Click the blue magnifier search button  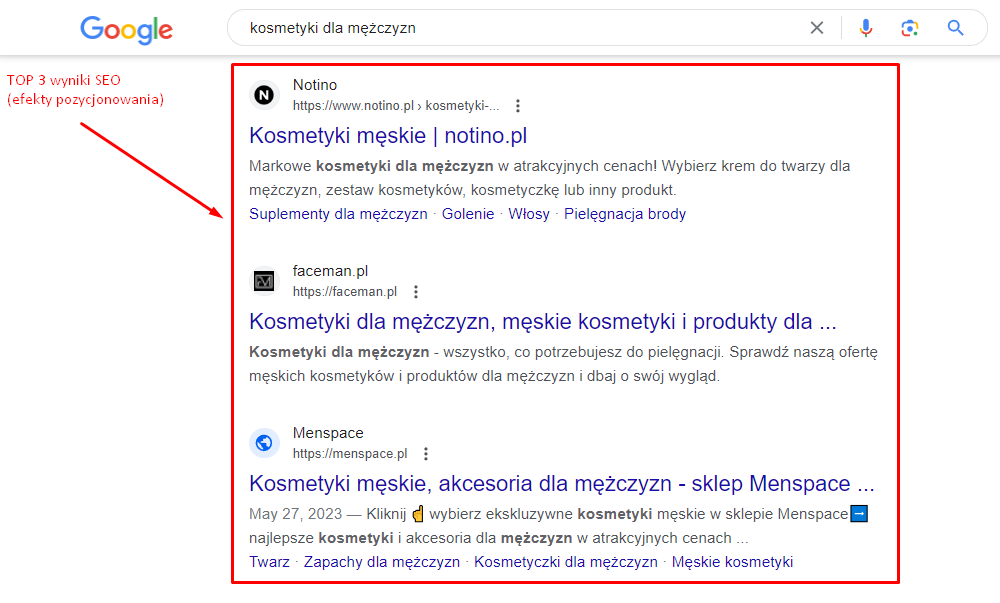point(955,27)
